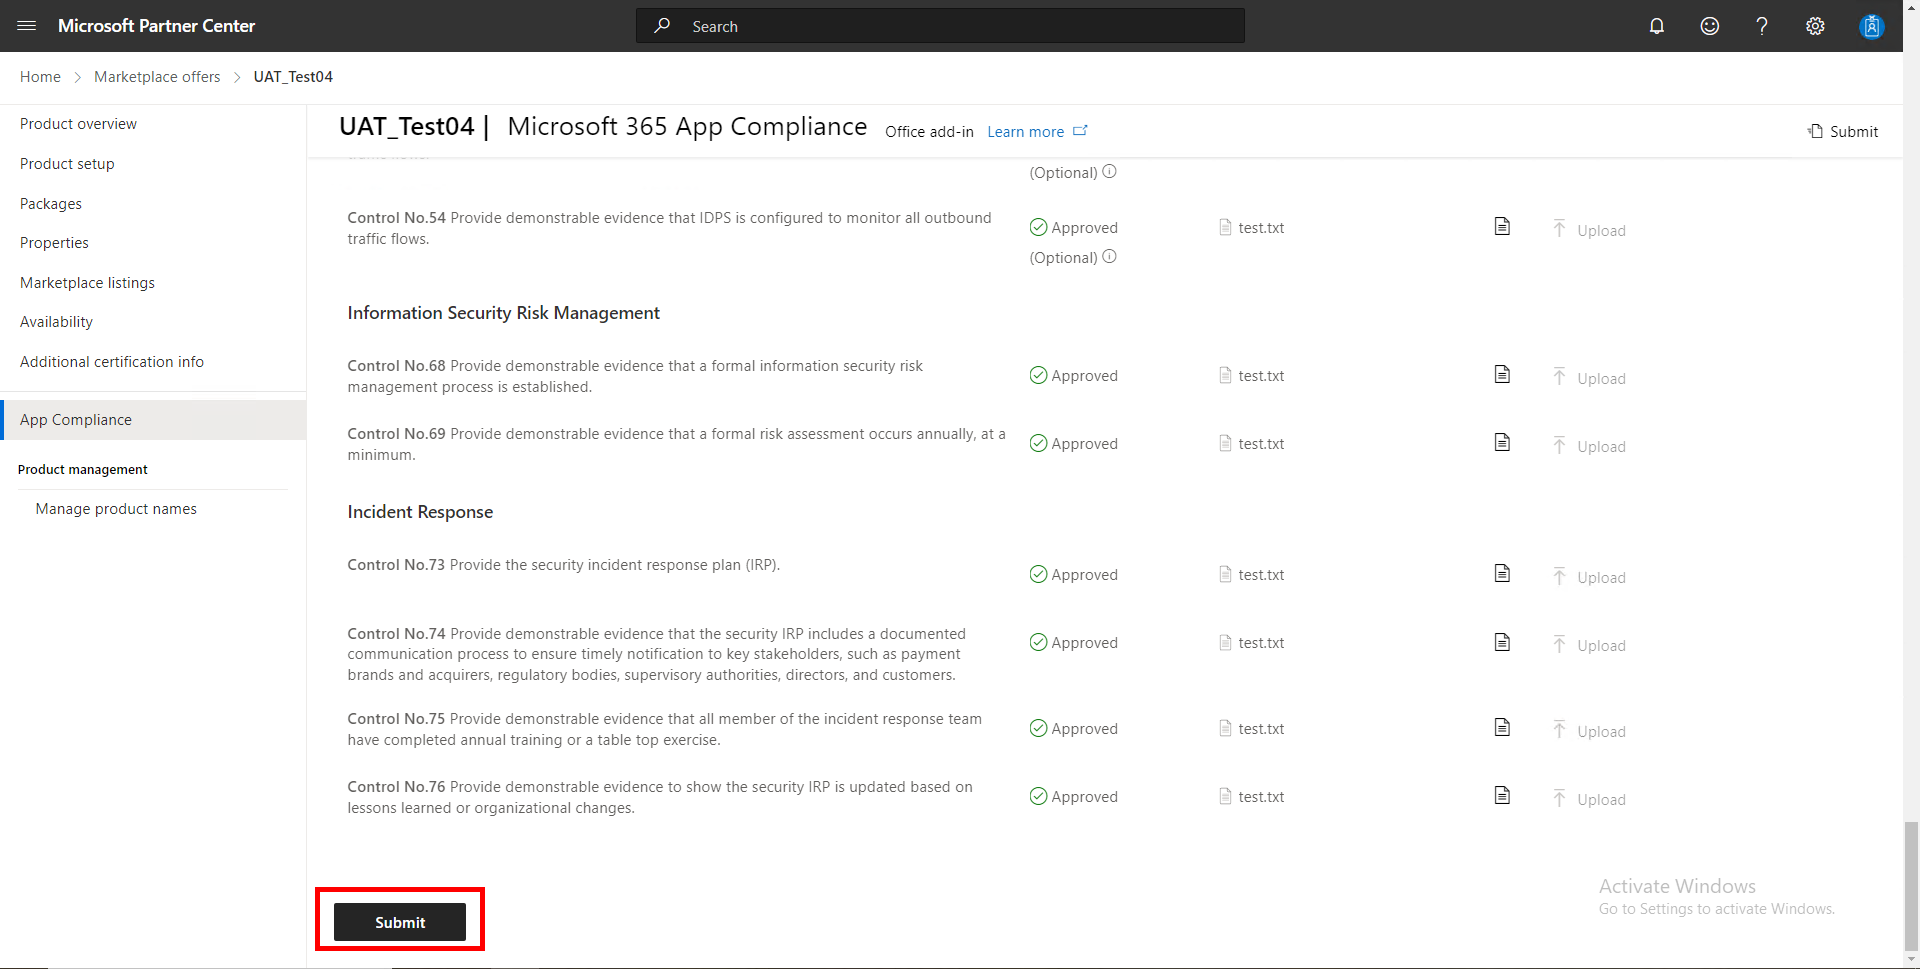Upload evidence for Control No.73
1920x969 pixels.
coord(1589,577)
